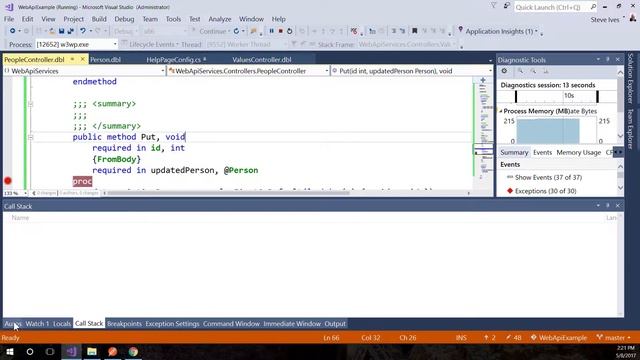Open the Analyze menu

click(x=220, y=19)
